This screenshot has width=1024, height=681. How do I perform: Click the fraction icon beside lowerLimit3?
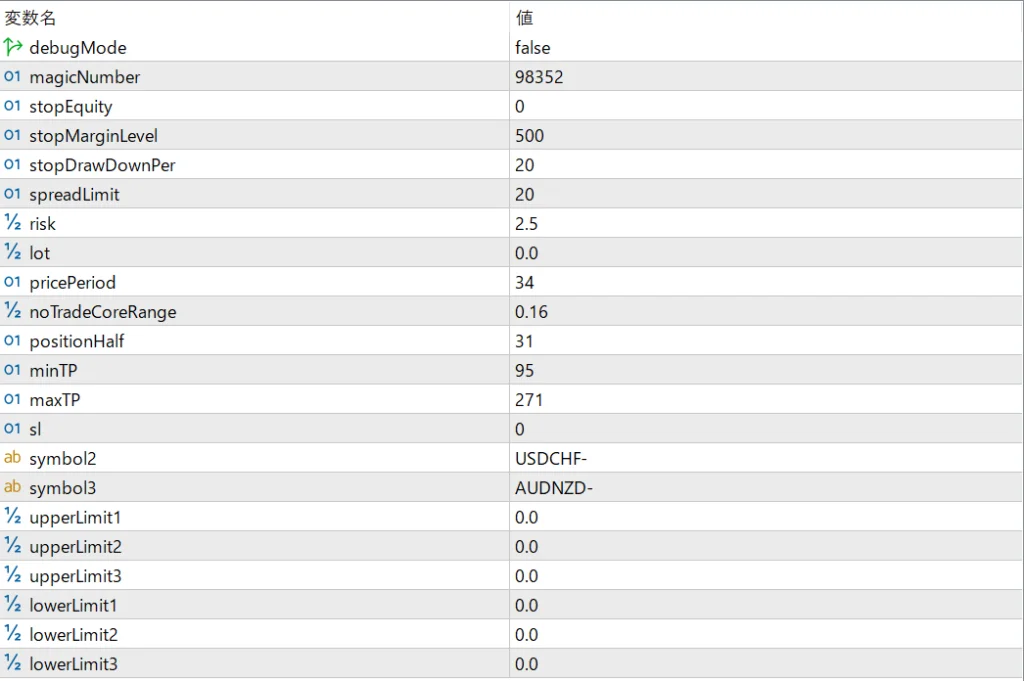[13, 664]
